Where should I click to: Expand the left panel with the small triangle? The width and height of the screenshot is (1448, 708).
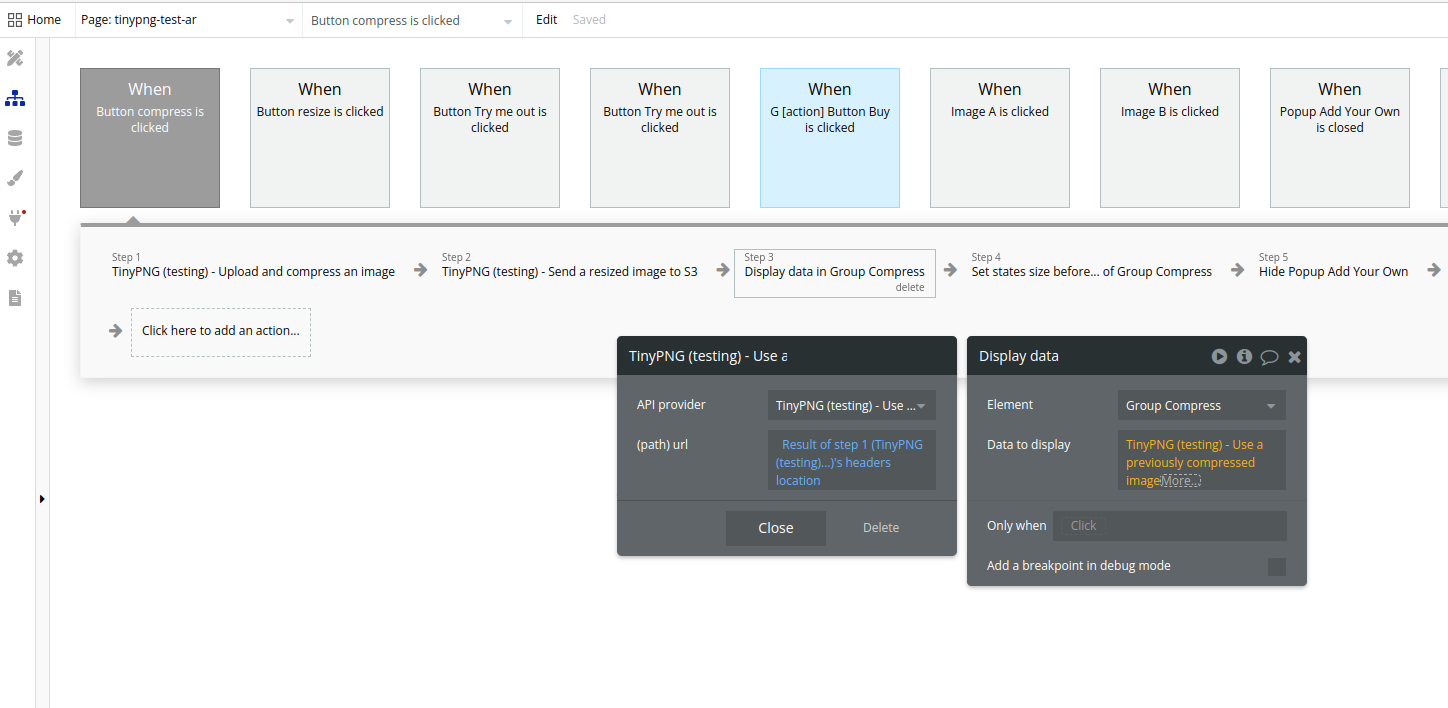click(42, 498)
